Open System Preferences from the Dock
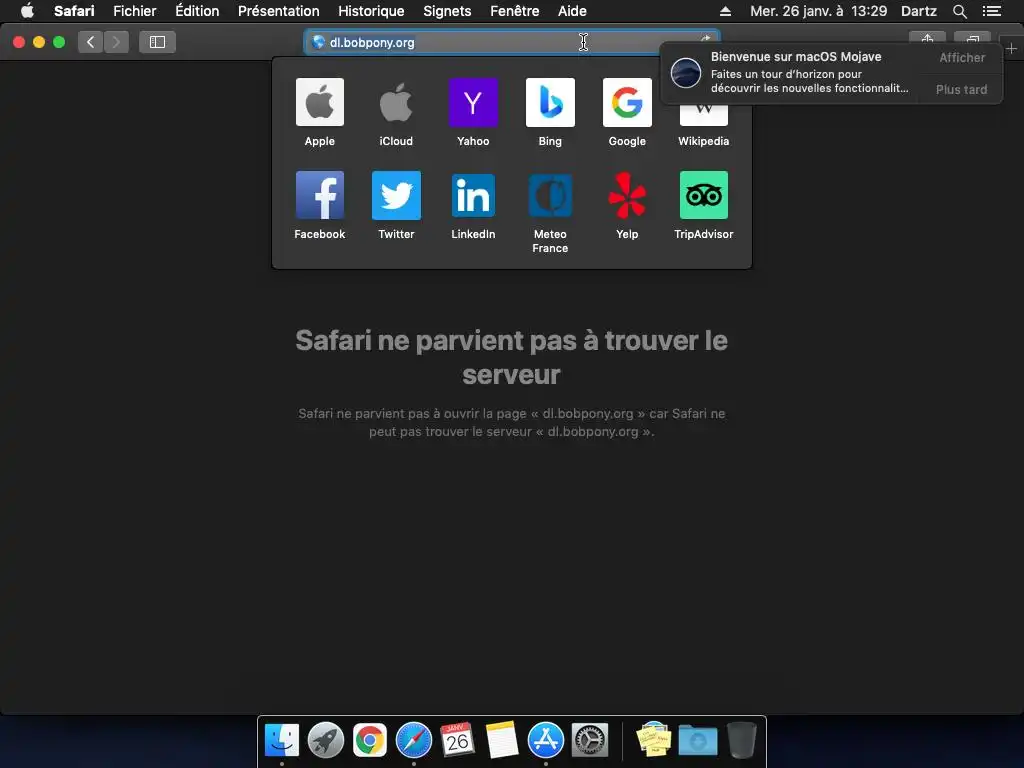1024x768 pixels. point(590,740)
